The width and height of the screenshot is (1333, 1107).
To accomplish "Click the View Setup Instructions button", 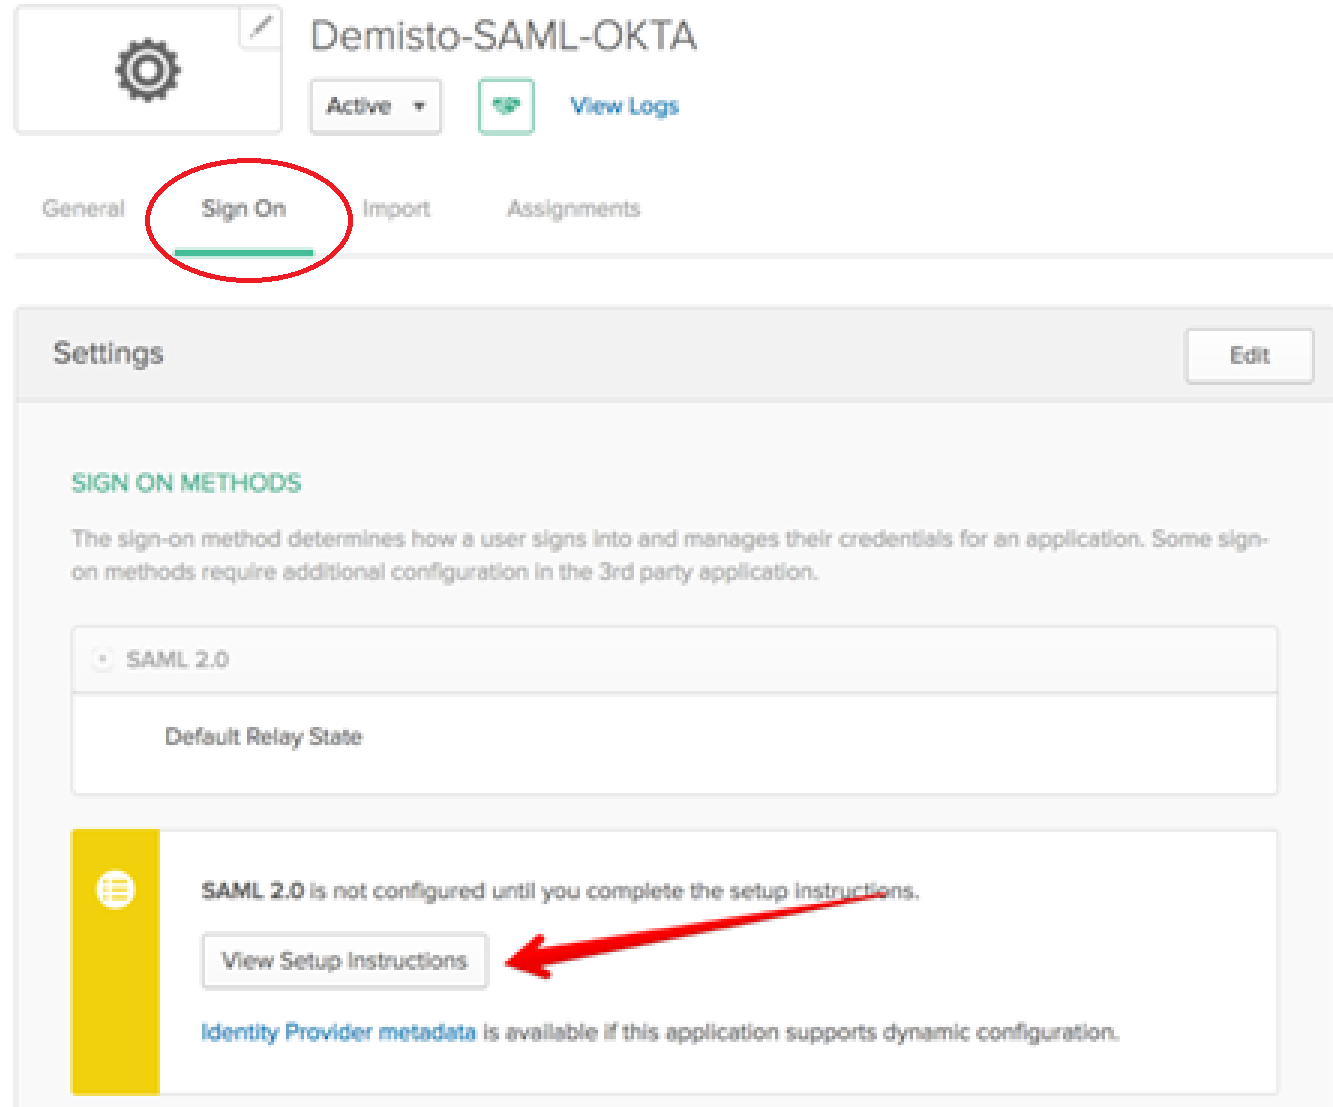I will 344,961.
